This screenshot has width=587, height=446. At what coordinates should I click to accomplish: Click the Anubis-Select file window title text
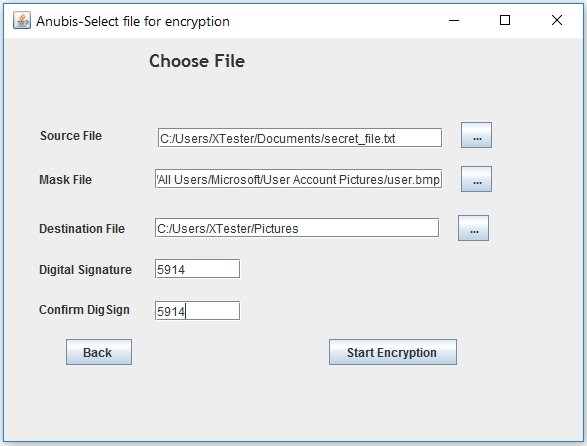pyautogui.click(x=133, y=21)
